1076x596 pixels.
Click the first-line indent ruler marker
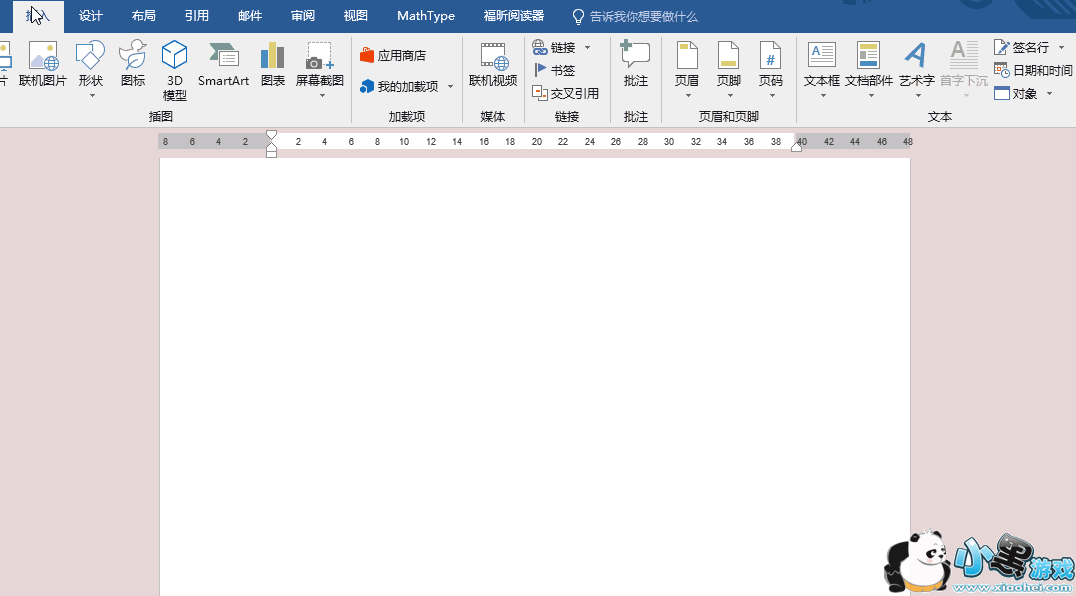coord(271,135)
